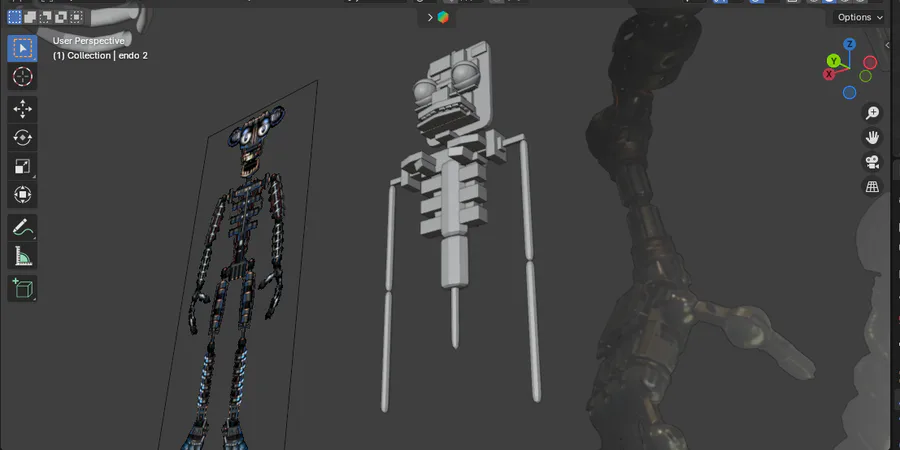Click the hollow green negative Y circle

[x=866, y=76]
